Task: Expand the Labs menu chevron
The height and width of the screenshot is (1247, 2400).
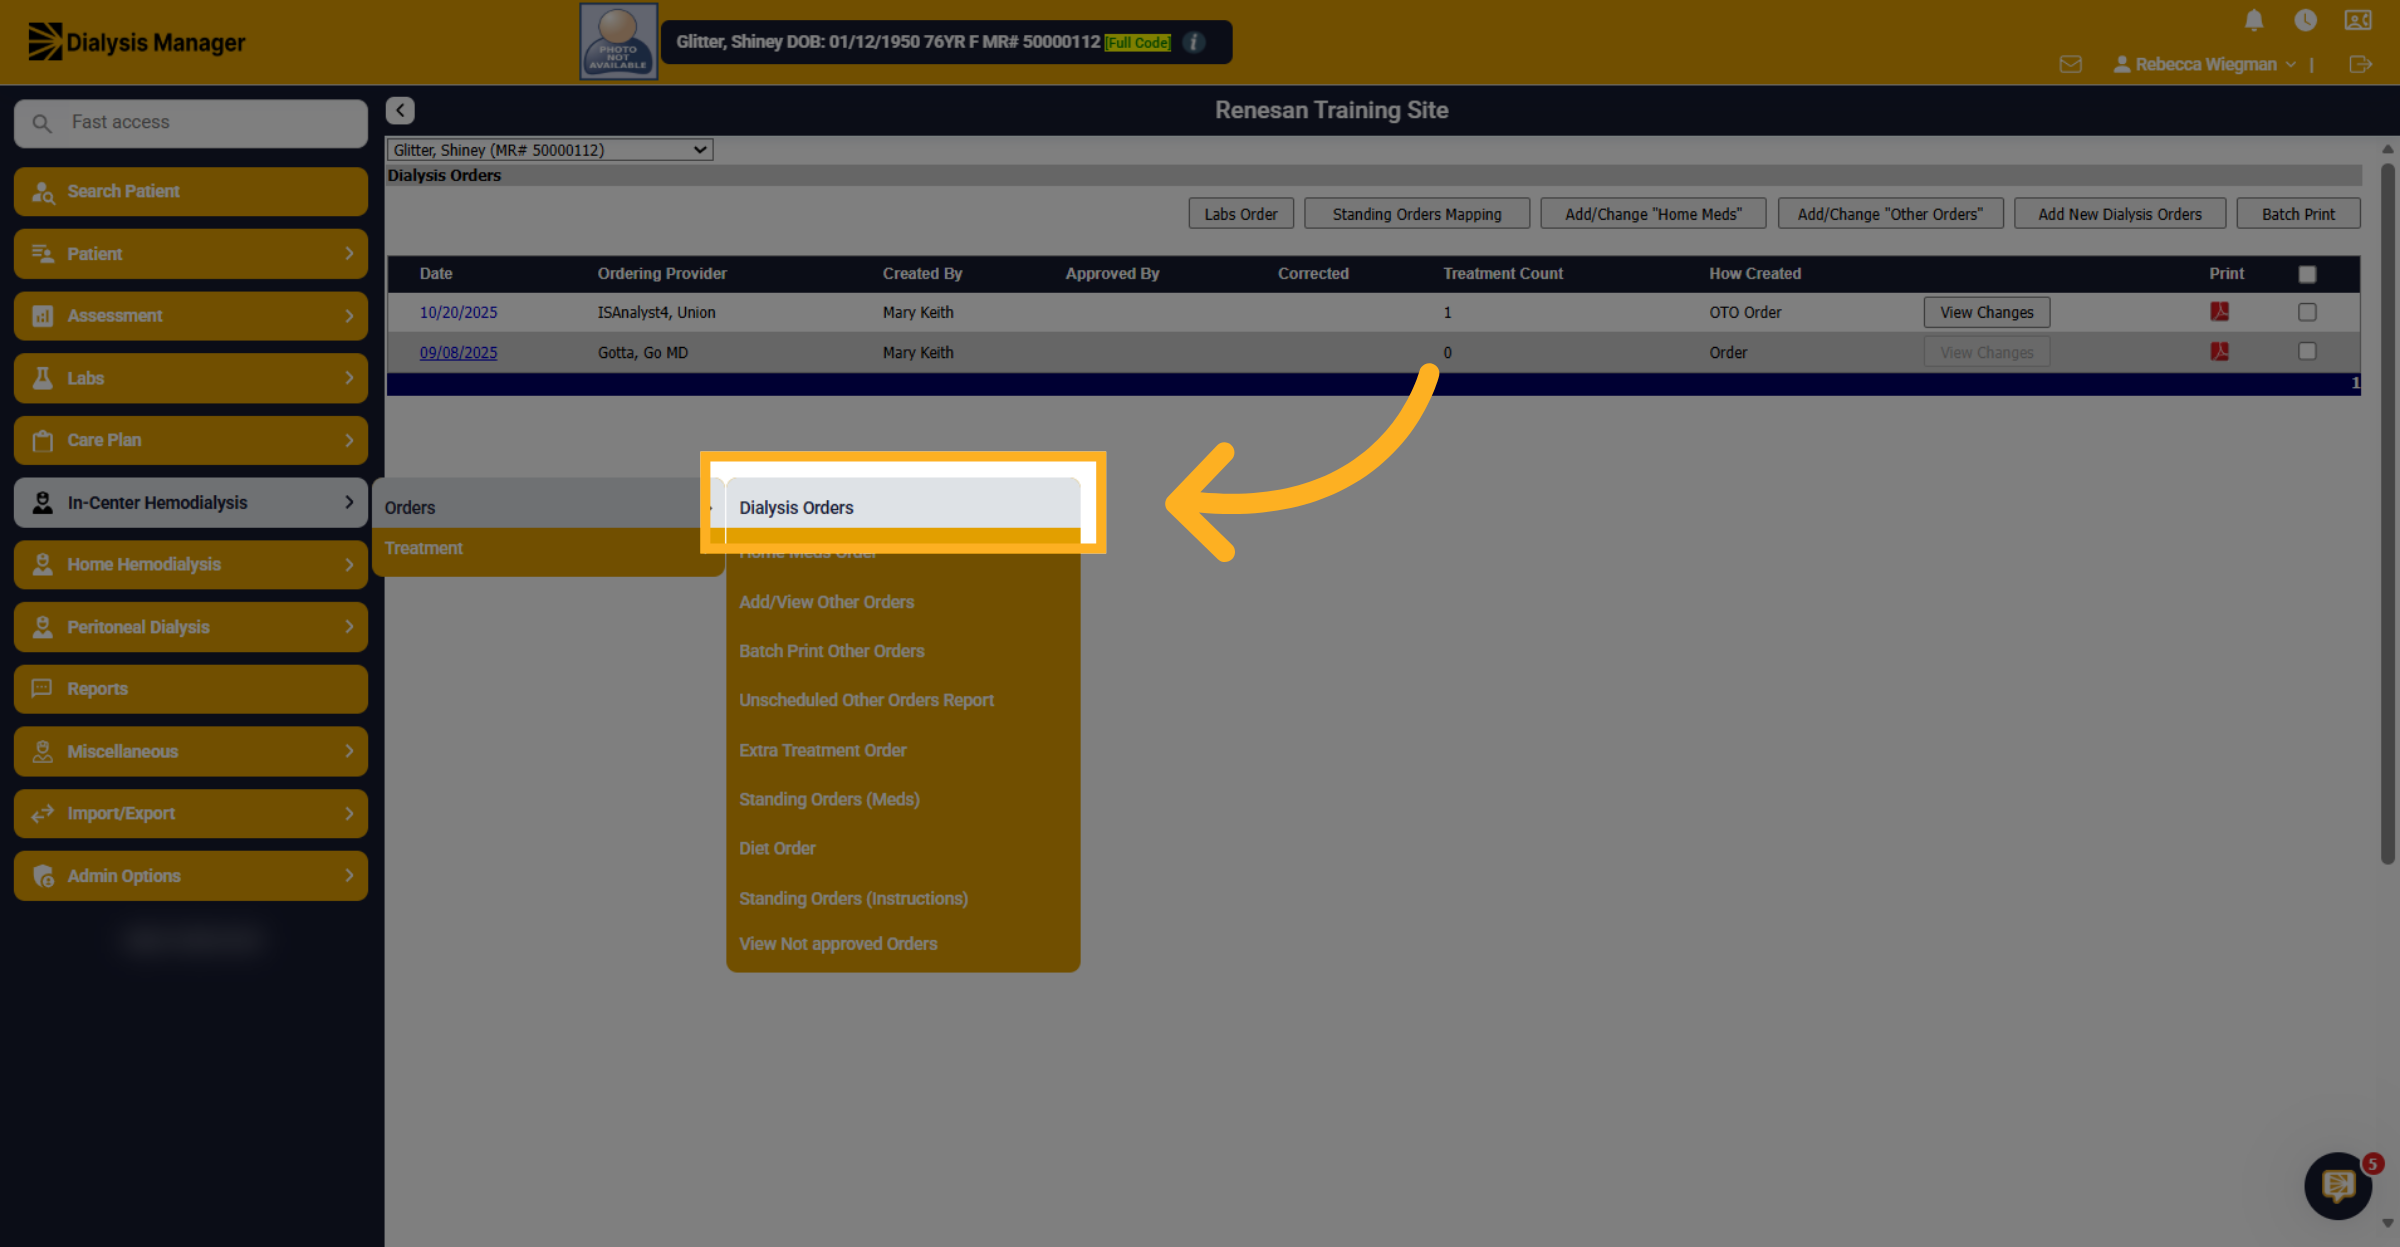Action: [349, 378]
